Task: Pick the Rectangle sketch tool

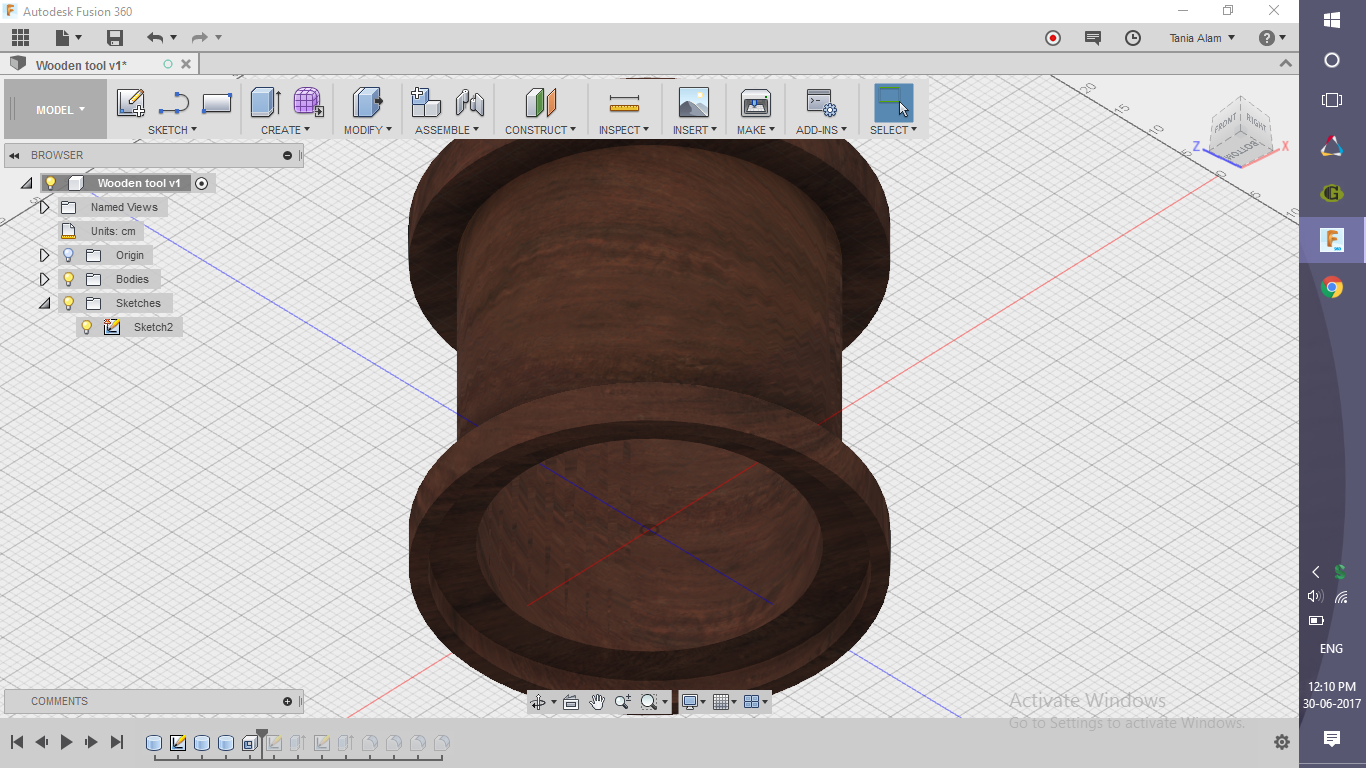Action: 217,103
